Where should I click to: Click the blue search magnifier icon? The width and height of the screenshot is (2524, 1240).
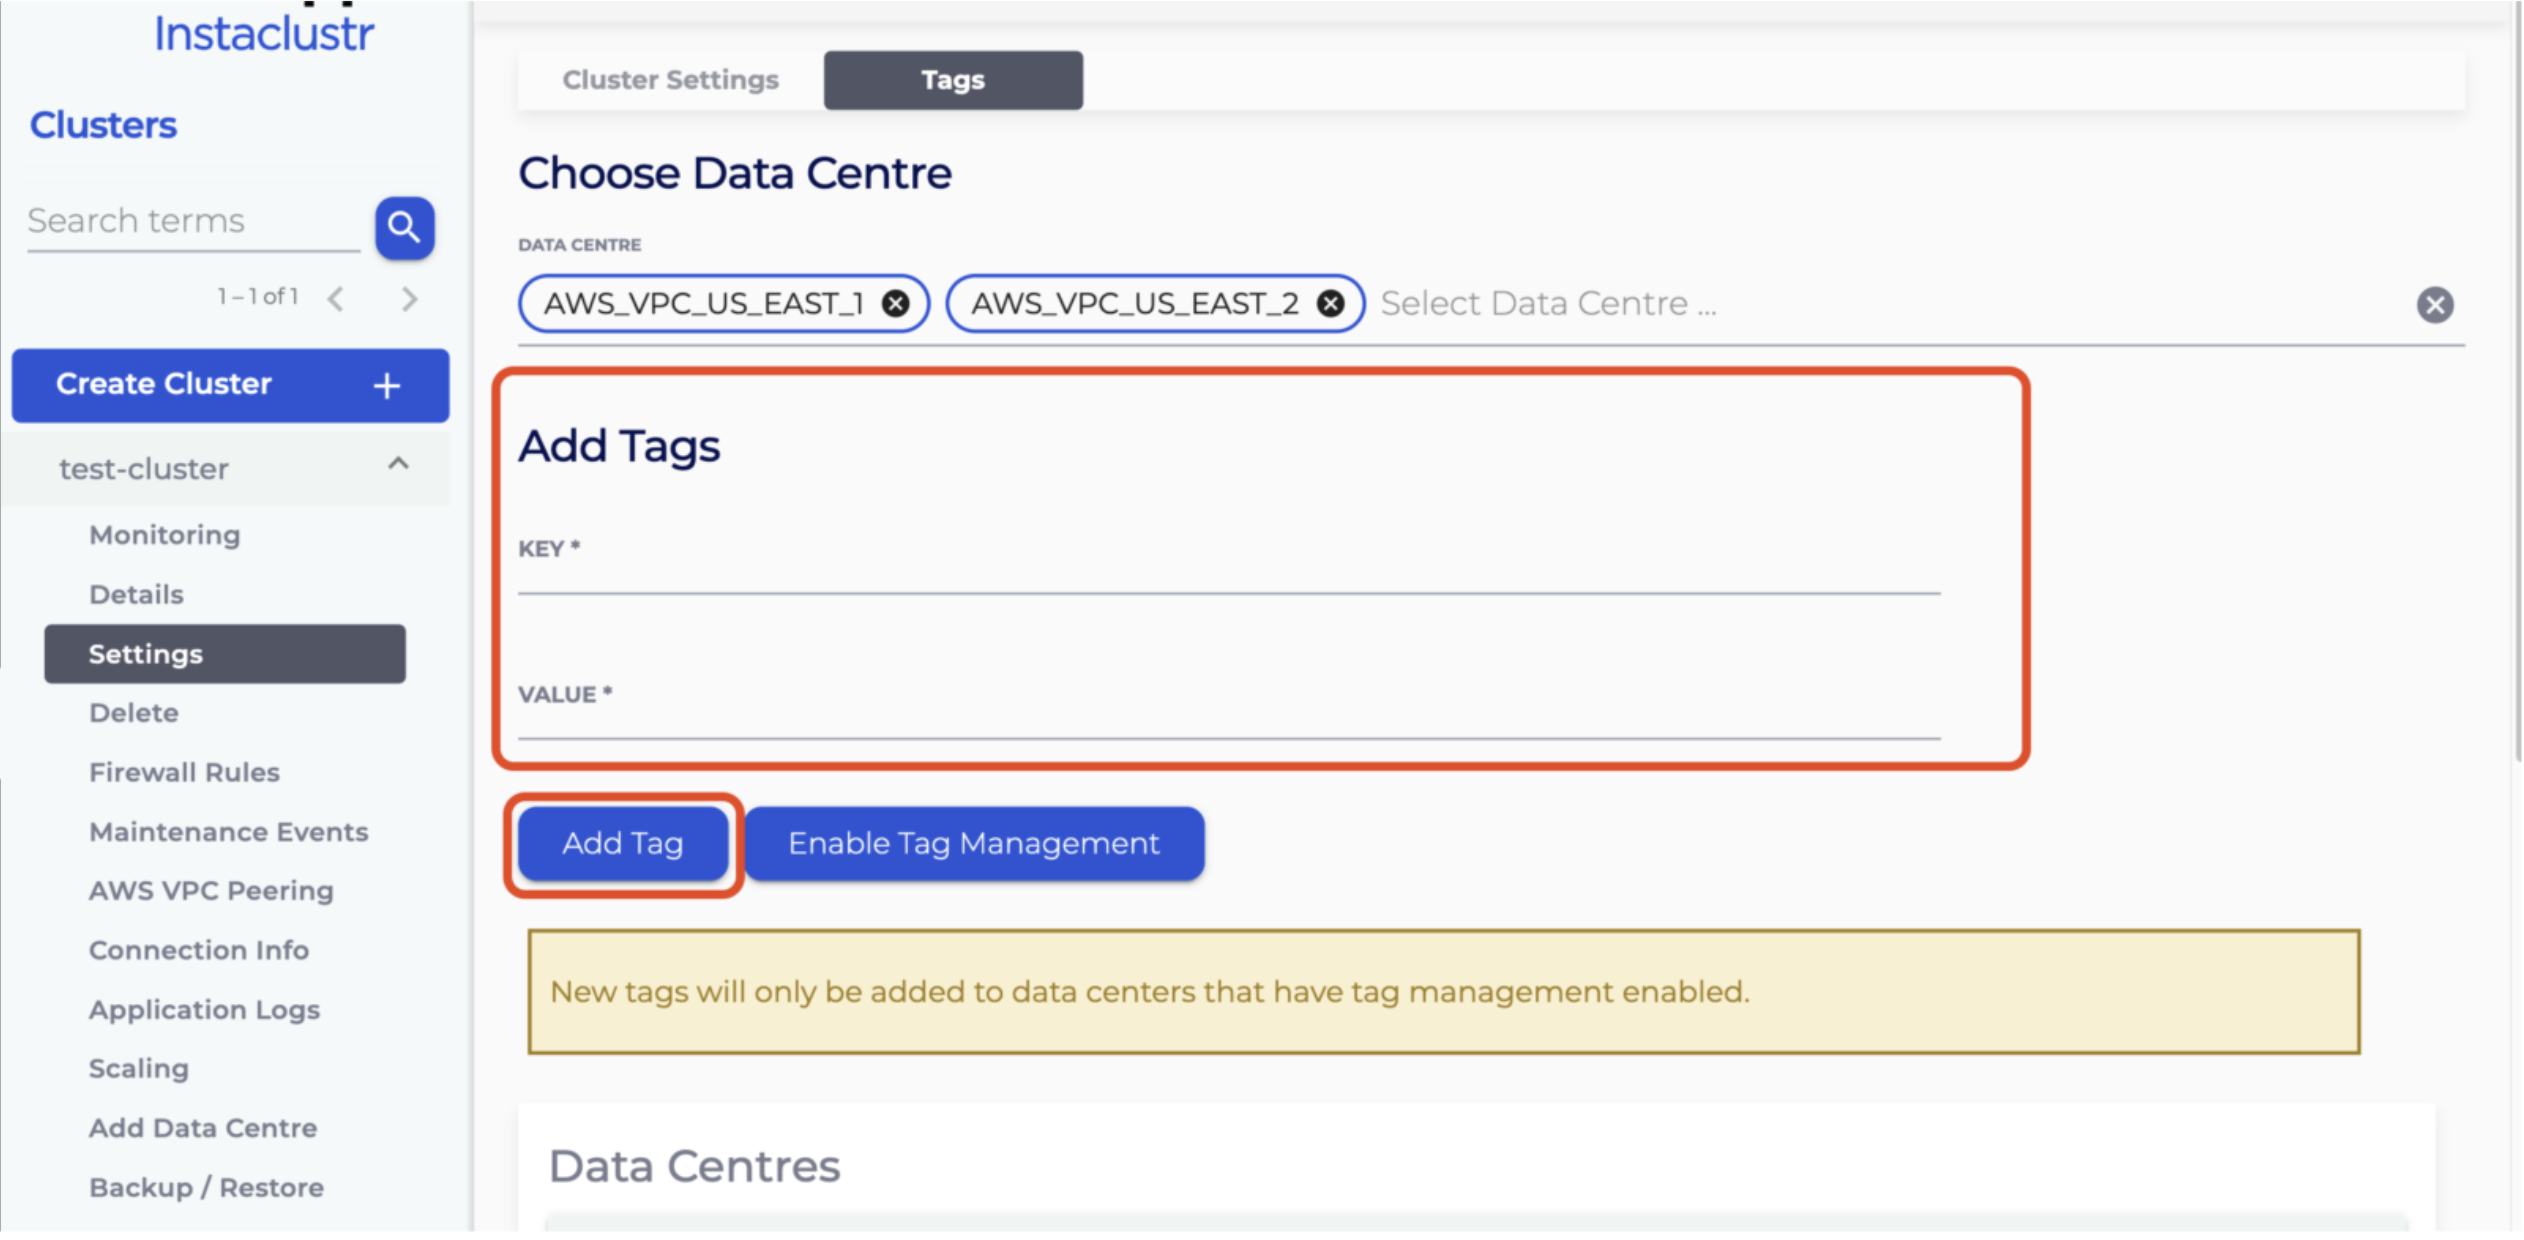(x=404, y=228)
